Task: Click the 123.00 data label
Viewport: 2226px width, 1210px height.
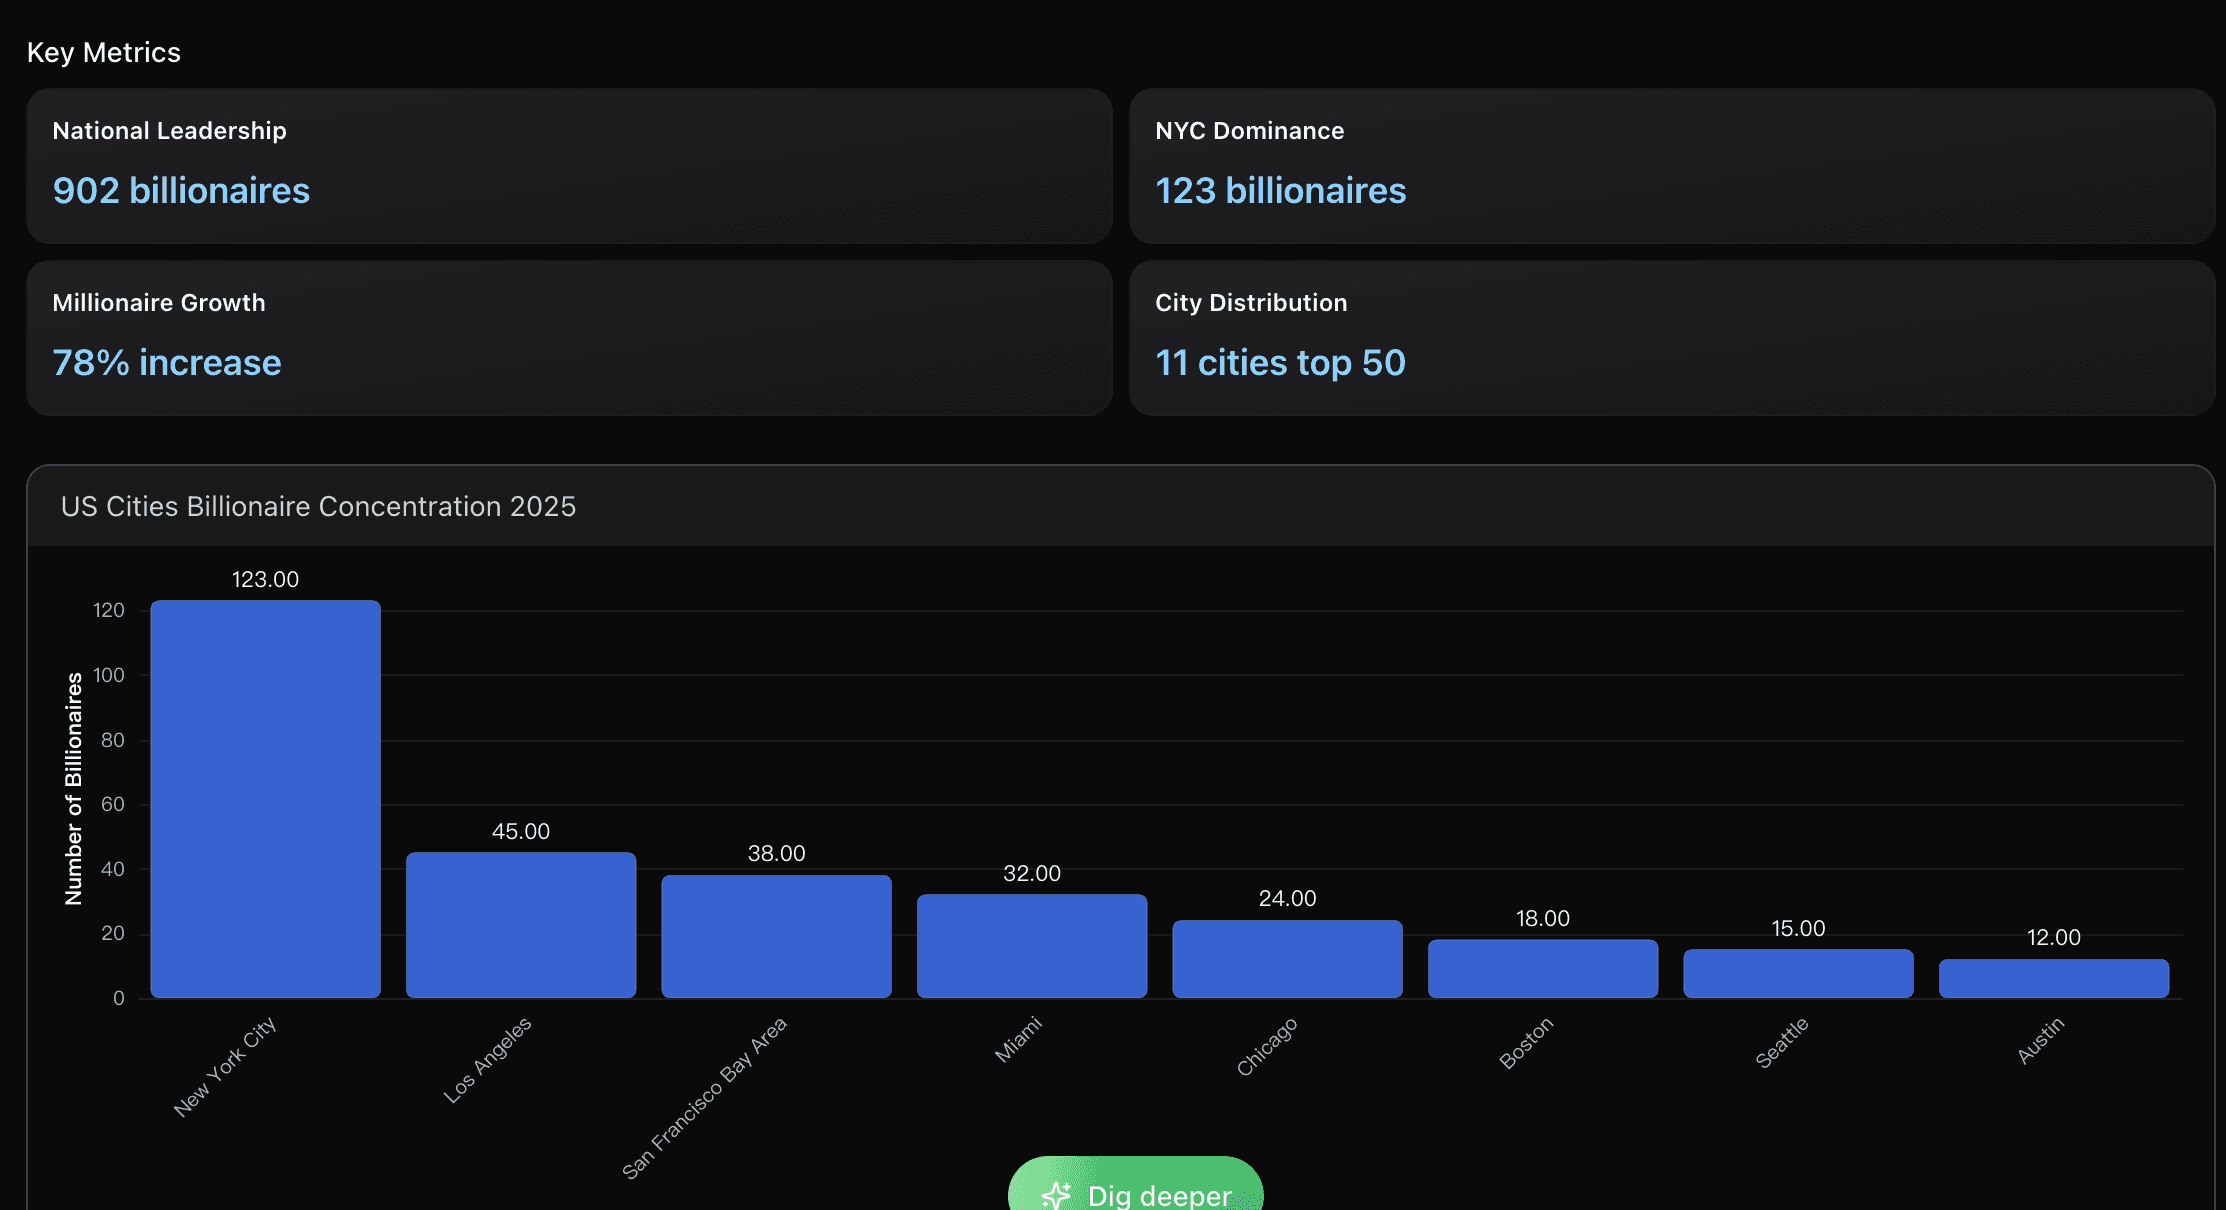Action: click(x=265, y=579)
